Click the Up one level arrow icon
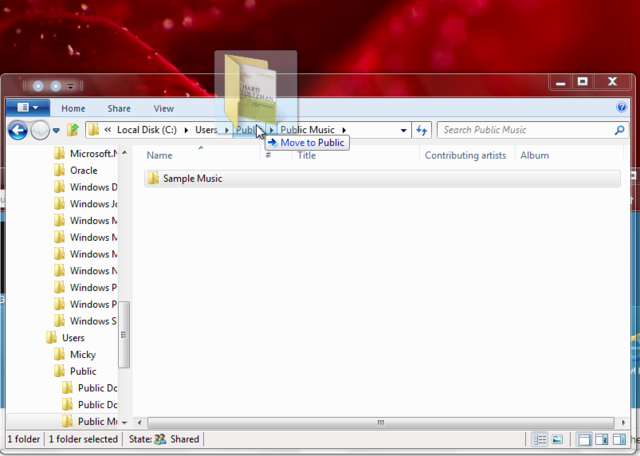 click(x=73, y=130)
